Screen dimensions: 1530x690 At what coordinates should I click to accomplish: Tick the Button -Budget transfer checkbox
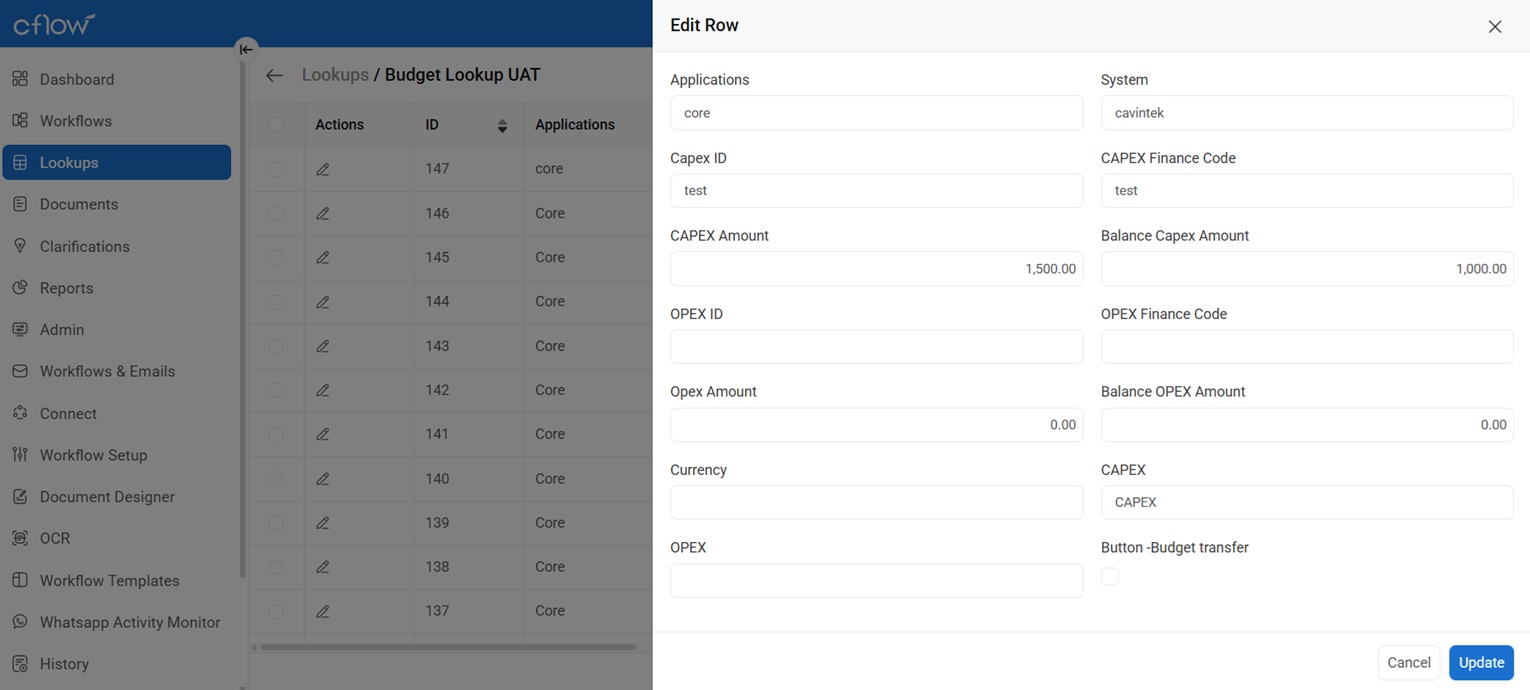pyautogui.click(x=1110, y=576)
